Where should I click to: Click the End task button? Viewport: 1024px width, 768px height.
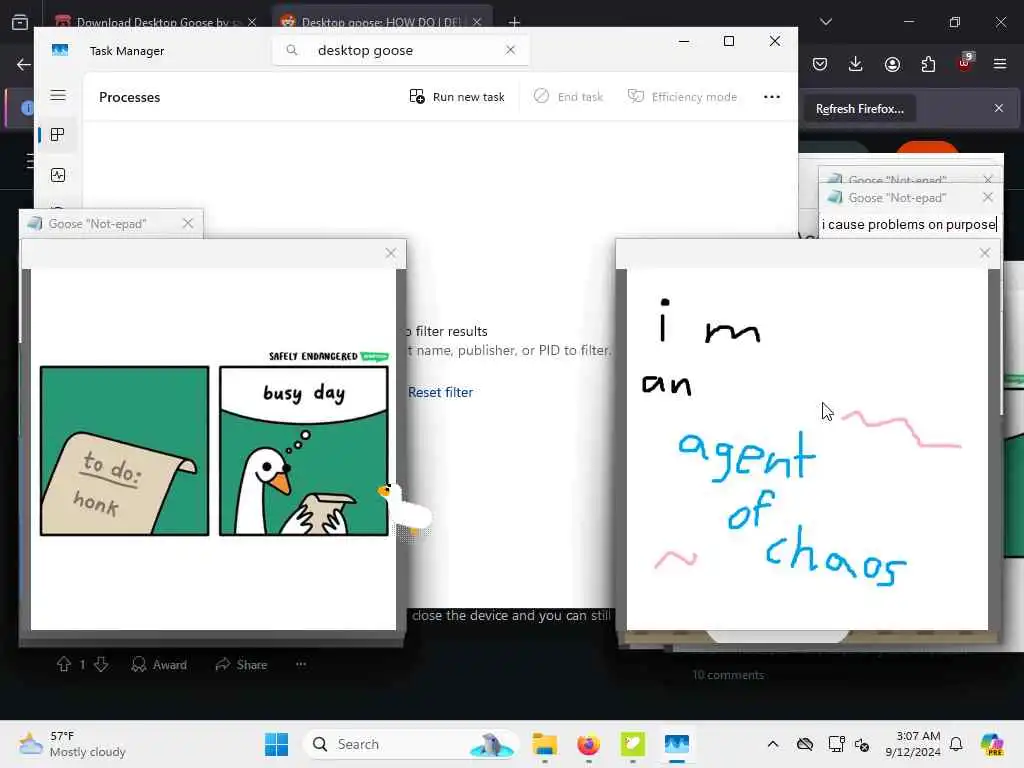pyautogui.click(x=568, y=97)
